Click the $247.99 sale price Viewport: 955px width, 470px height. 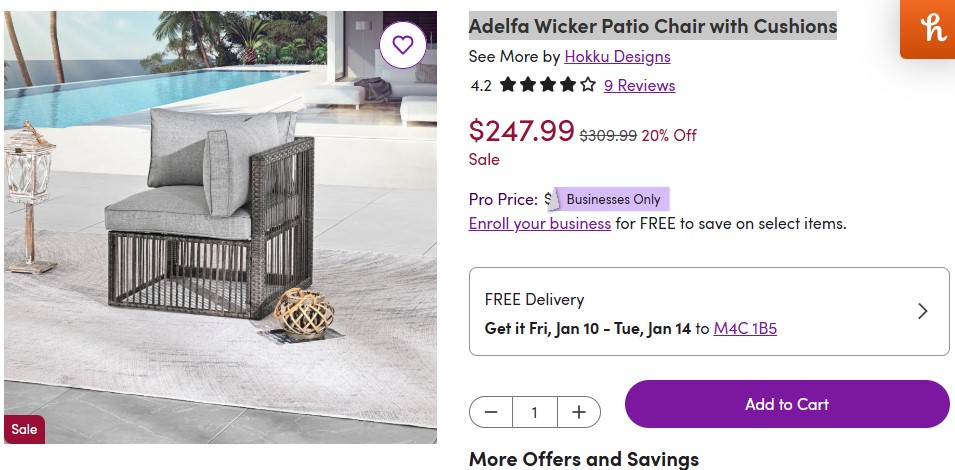[x=521, y=131]
